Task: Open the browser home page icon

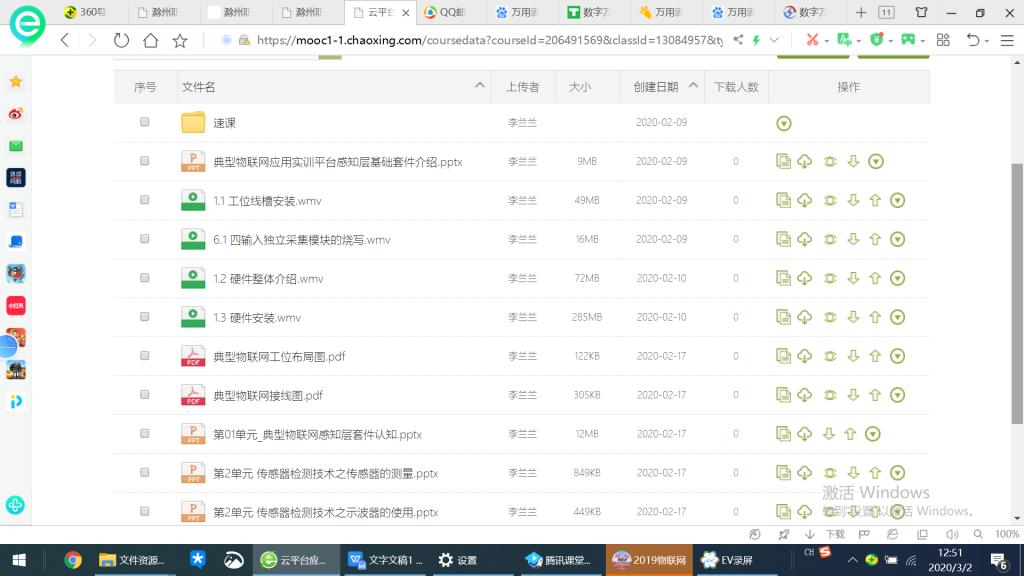Action: (x=150, y=40)
